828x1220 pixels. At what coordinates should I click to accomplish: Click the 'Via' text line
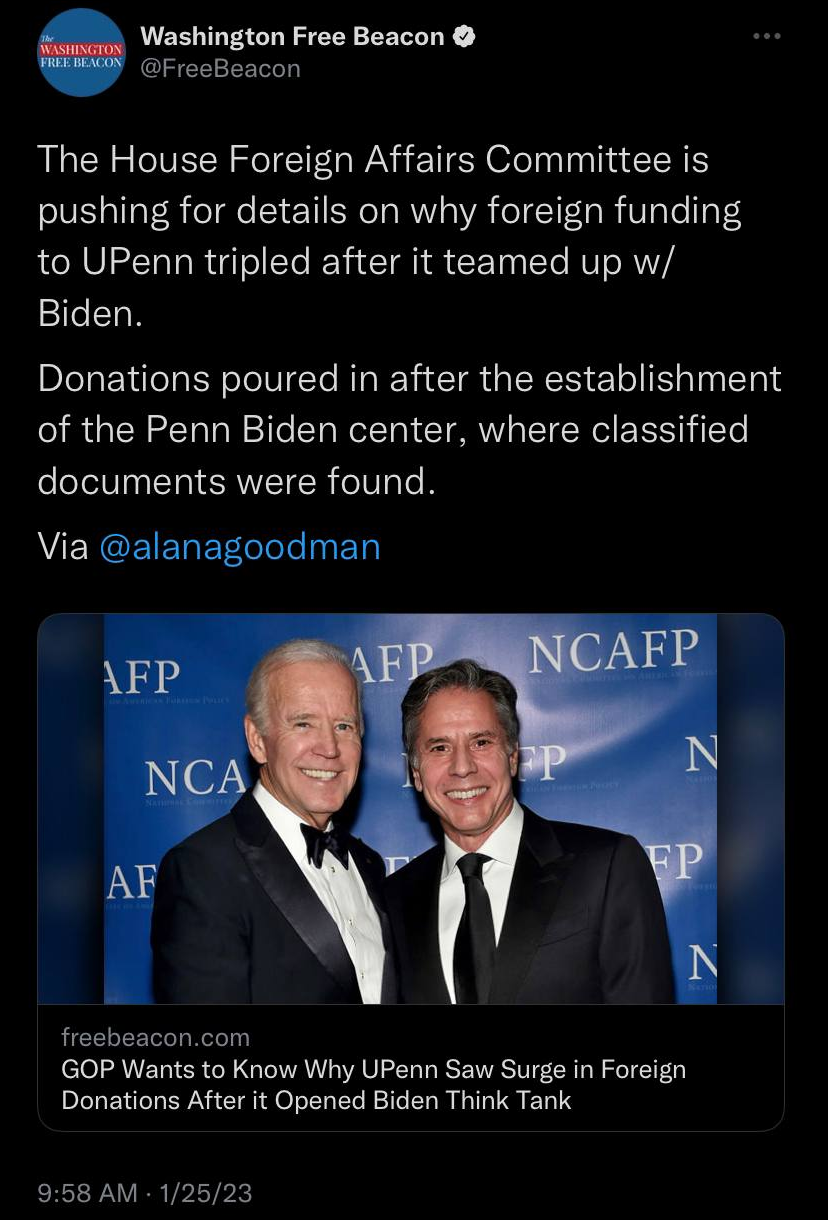point(209,547)
